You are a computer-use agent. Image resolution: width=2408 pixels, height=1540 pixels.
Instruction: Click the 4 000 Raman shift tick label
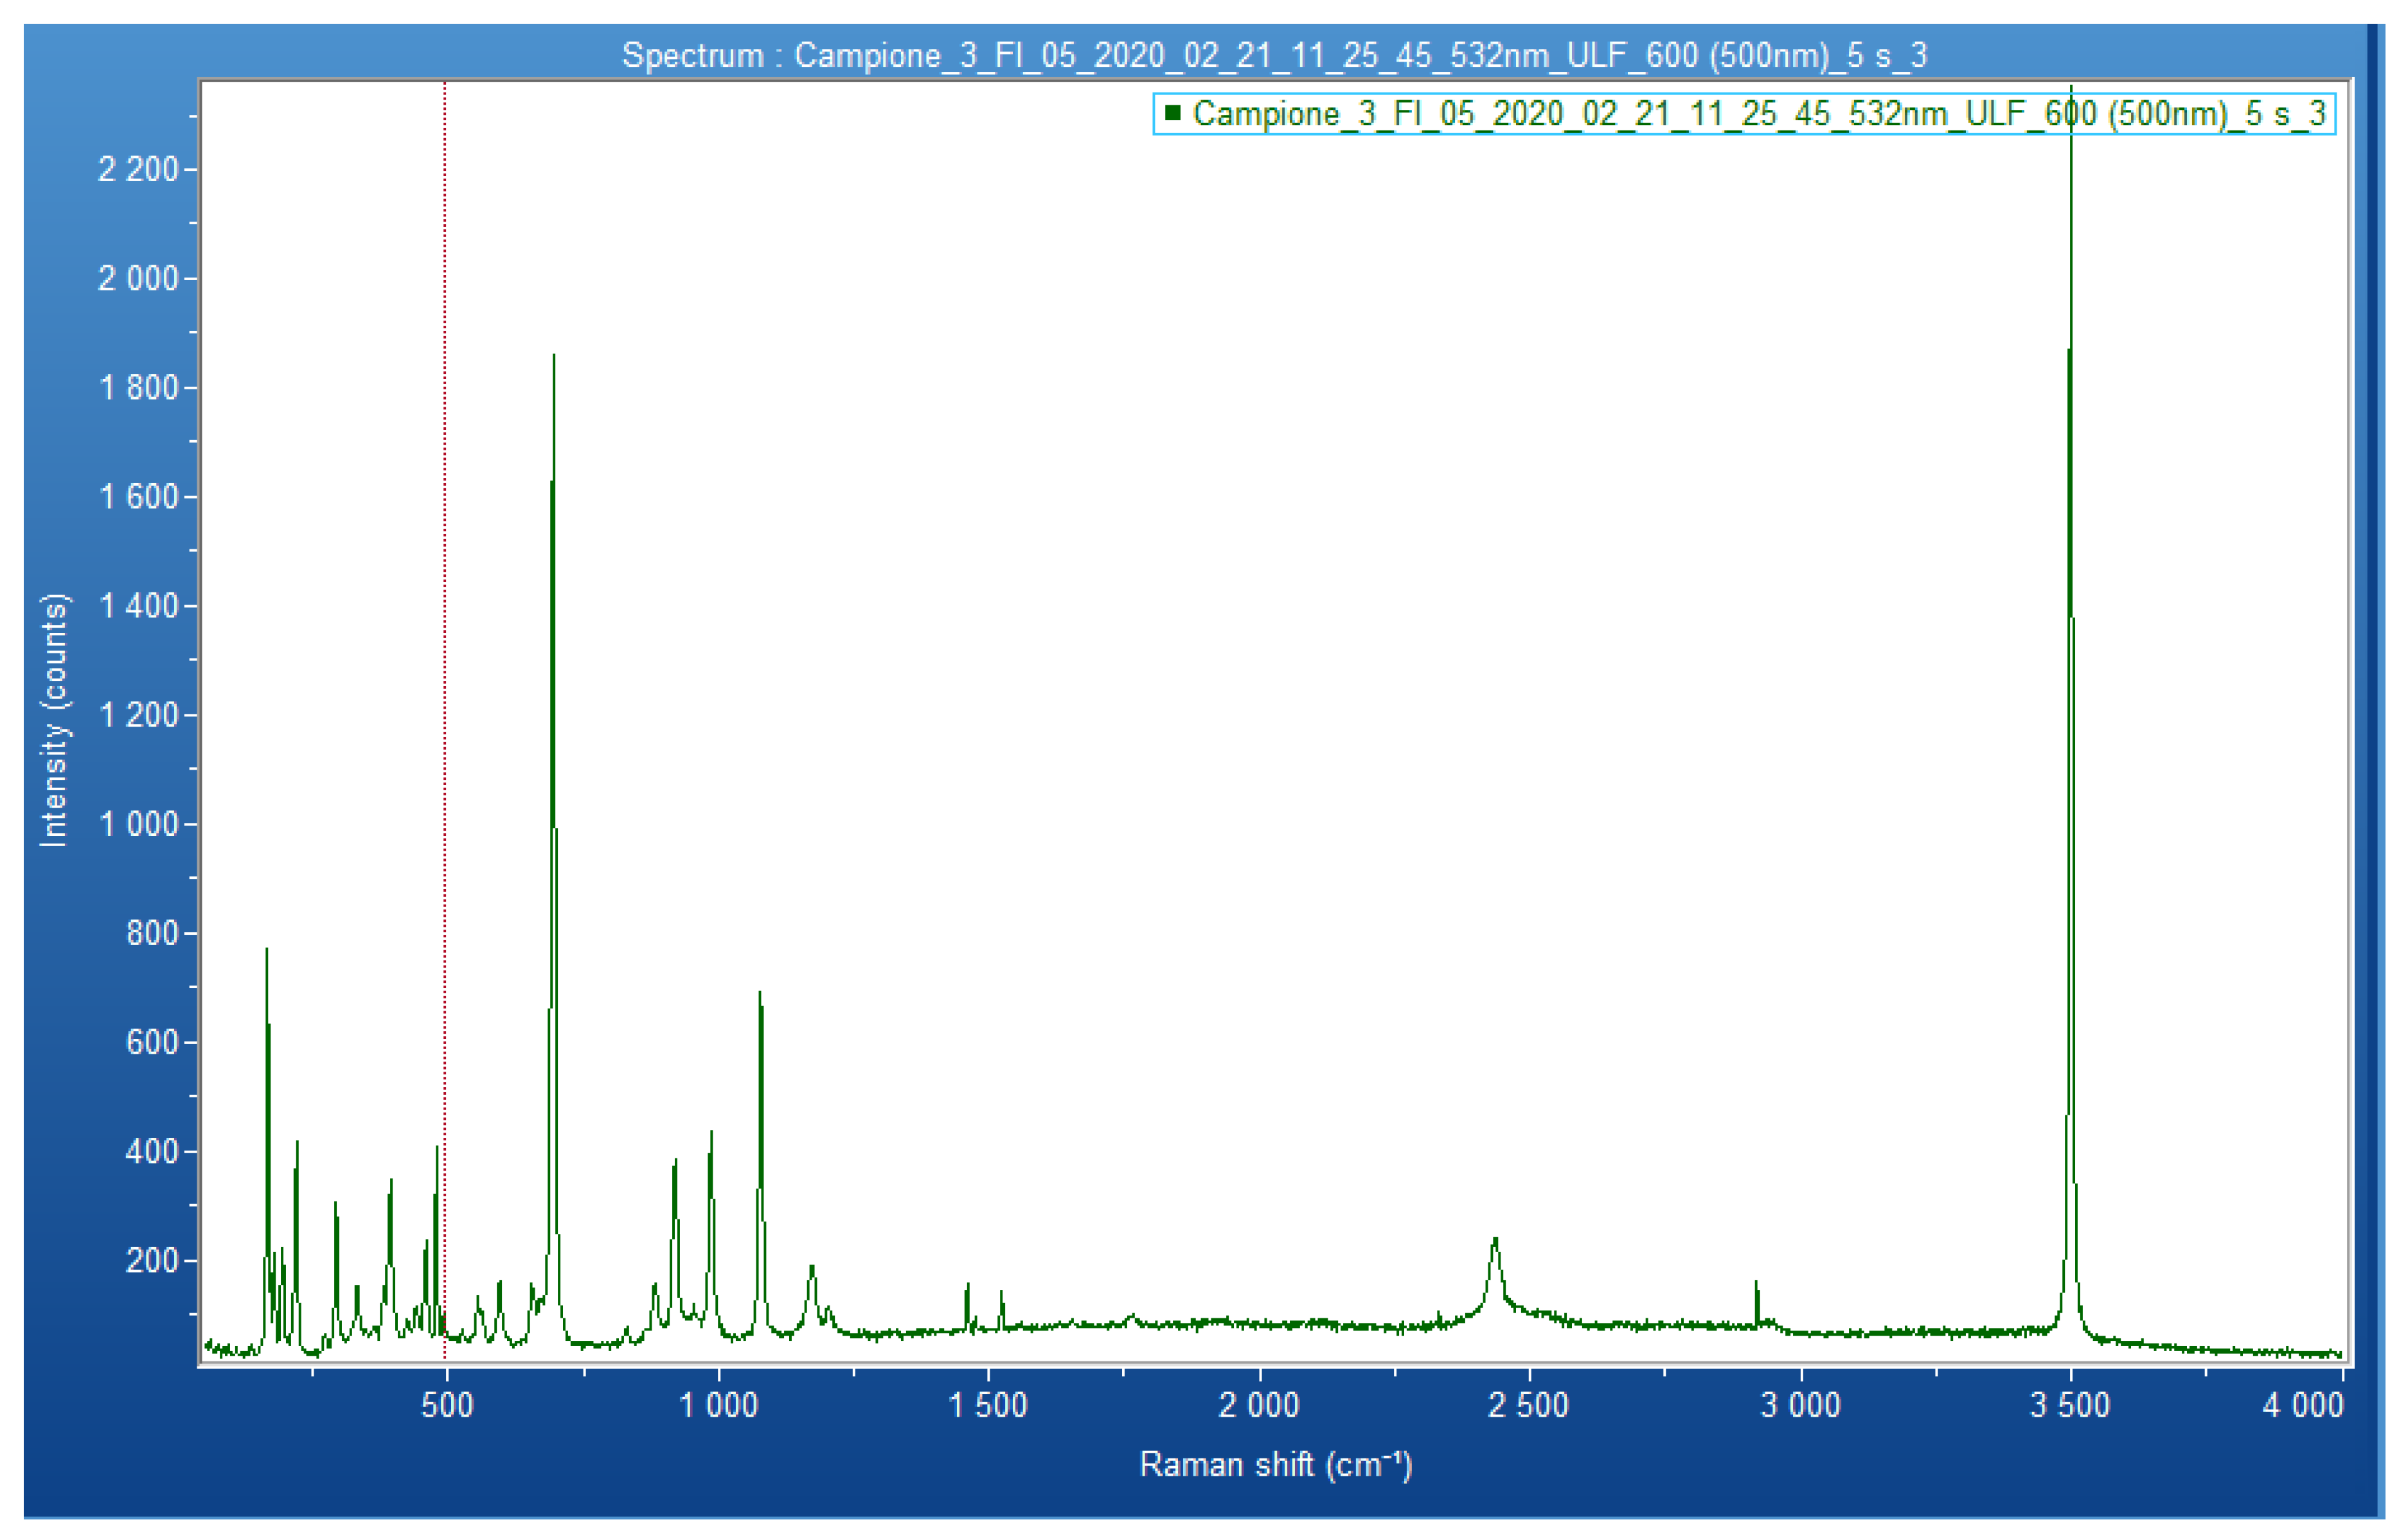(x=2302, y=1405)
